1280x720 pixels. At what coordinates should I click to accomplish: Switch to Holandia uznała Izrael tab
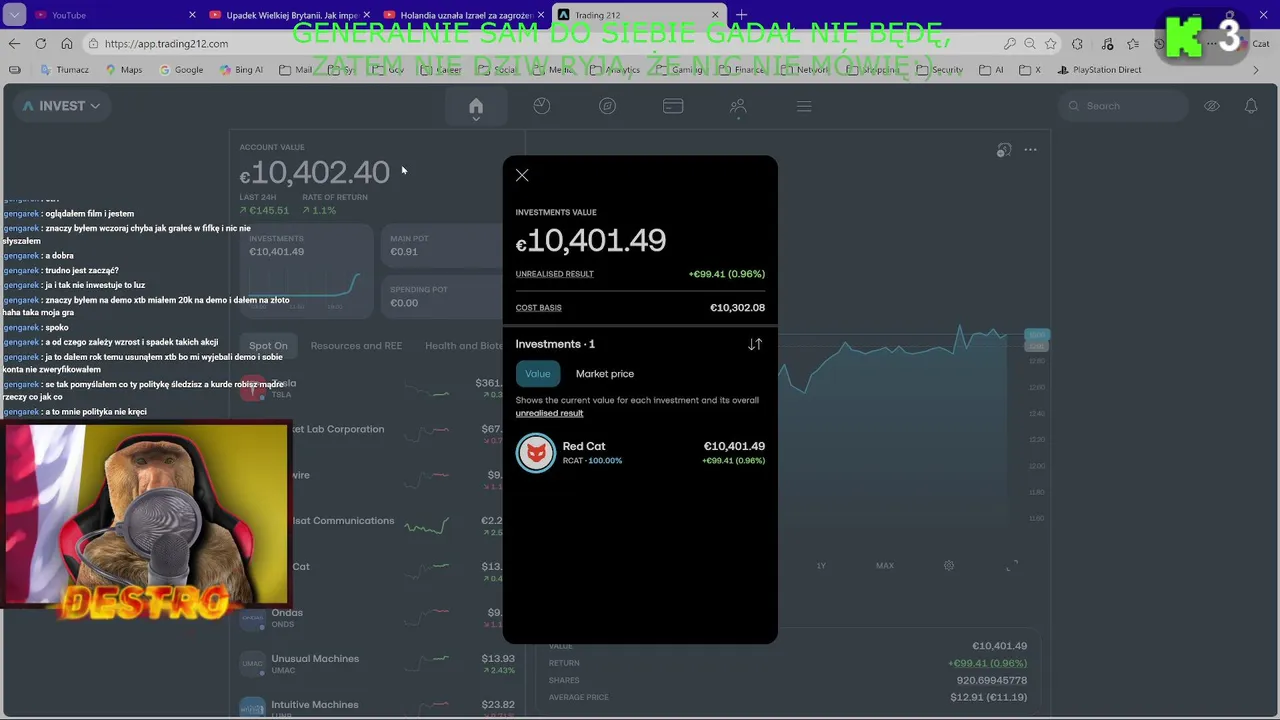pos(462,15)
